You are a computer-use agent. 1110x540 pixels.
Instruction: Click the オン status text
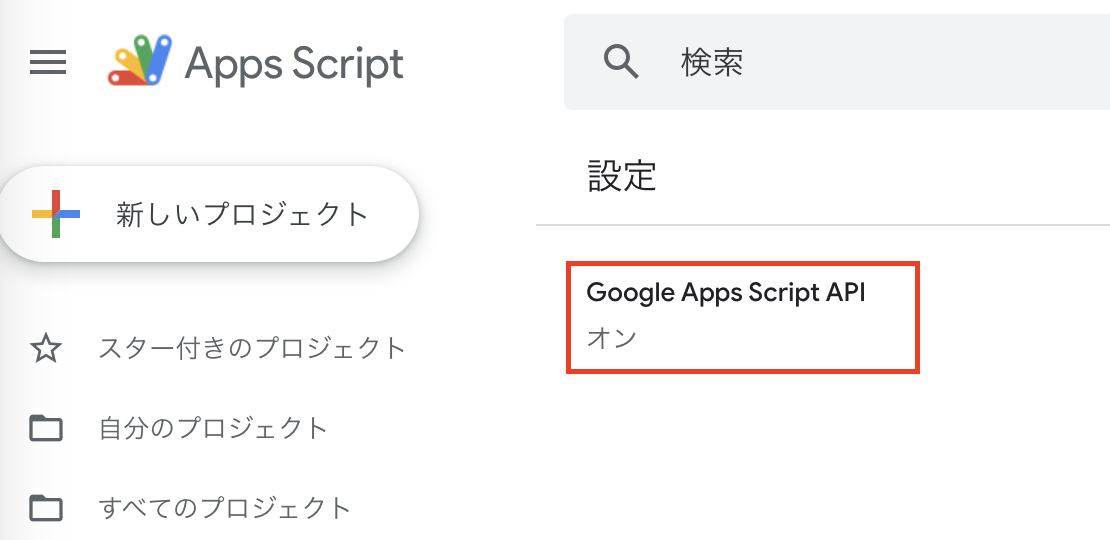(612, 338)
